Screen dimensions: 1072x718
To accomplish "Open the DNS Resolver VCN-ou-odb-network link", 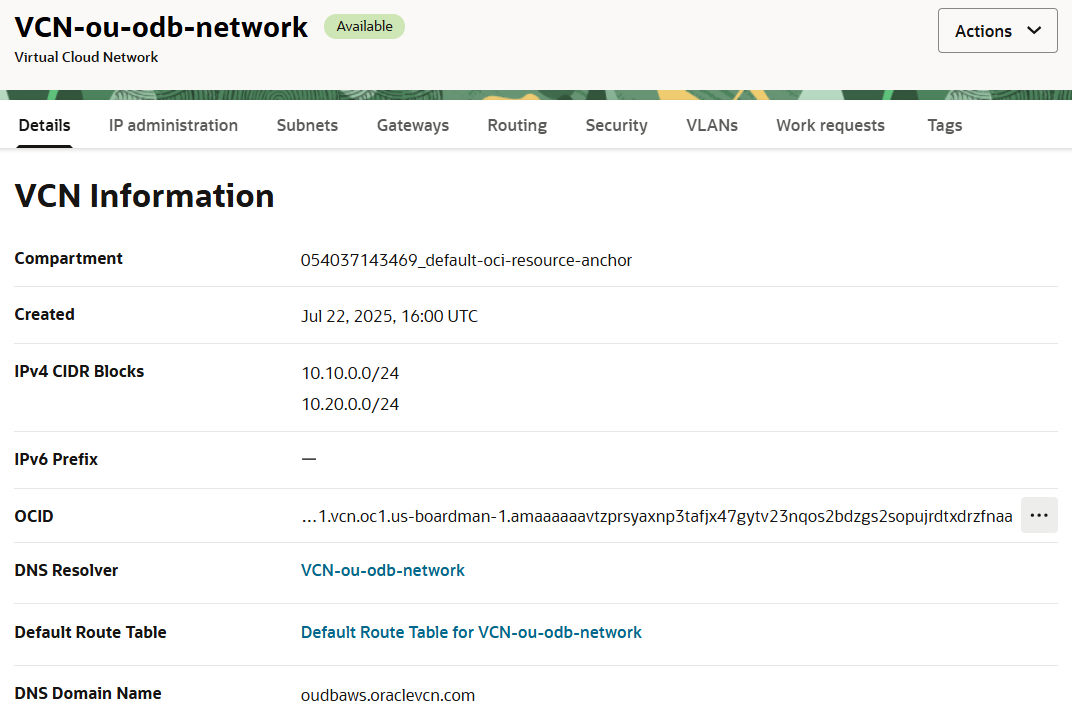I will click(x=383, y=570).
